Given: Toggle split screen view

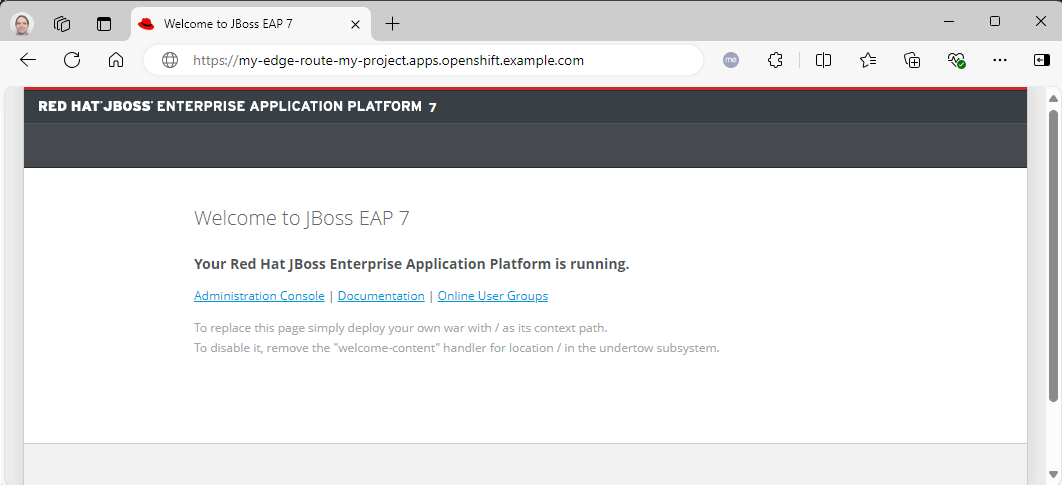Looking at the screenshot, I should pyautogui.click(x=824, y=60).
